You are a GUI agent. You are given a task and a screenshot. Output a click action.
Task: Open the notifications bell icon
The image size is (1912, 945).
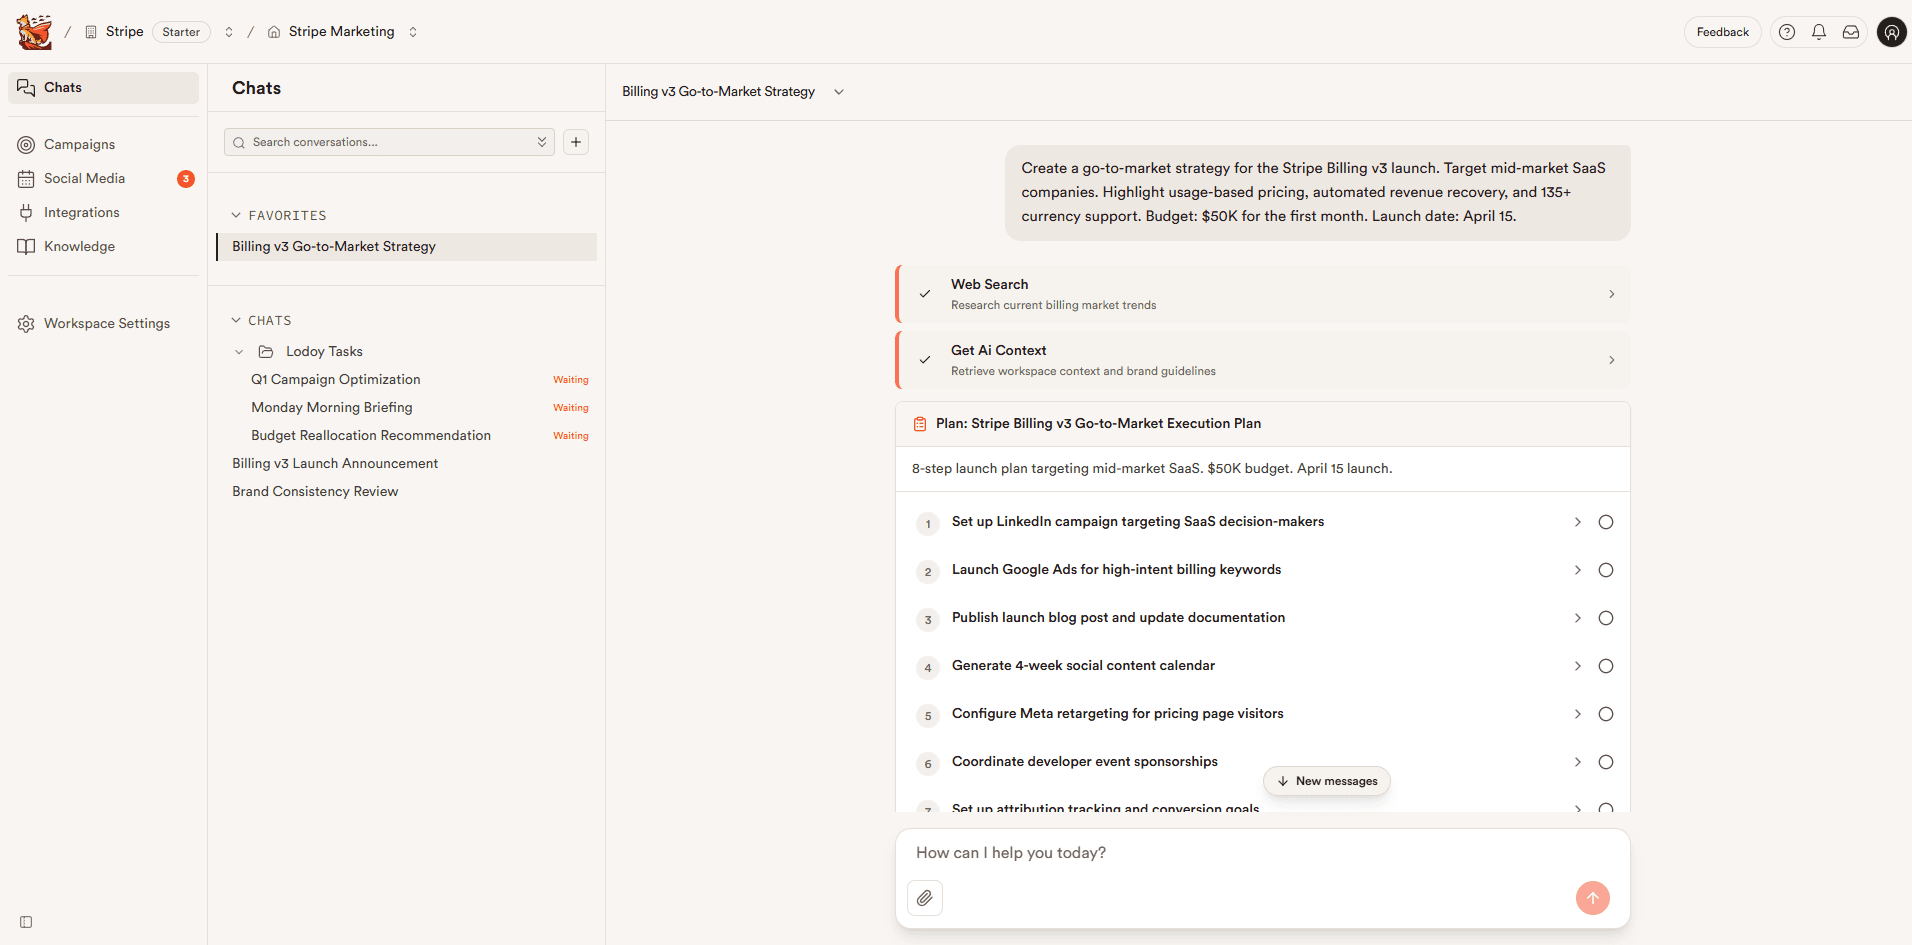point(1819,32)
